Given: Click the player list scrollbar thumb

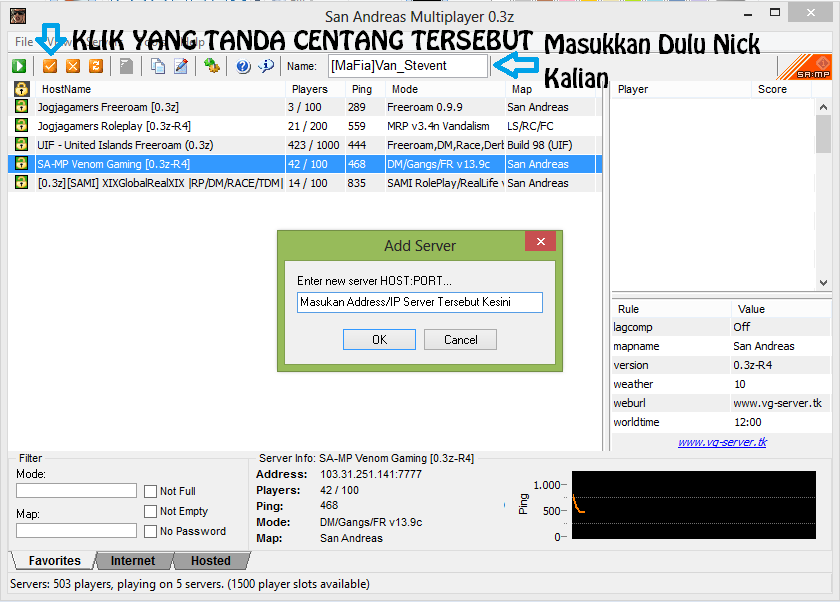Looking at the screenshot, I should click(823, 134).
